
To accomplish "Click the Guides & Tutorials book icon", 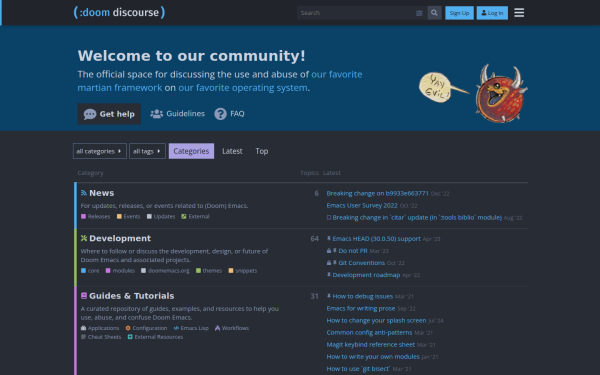I will pyautogui.click(x=84, y=296).
